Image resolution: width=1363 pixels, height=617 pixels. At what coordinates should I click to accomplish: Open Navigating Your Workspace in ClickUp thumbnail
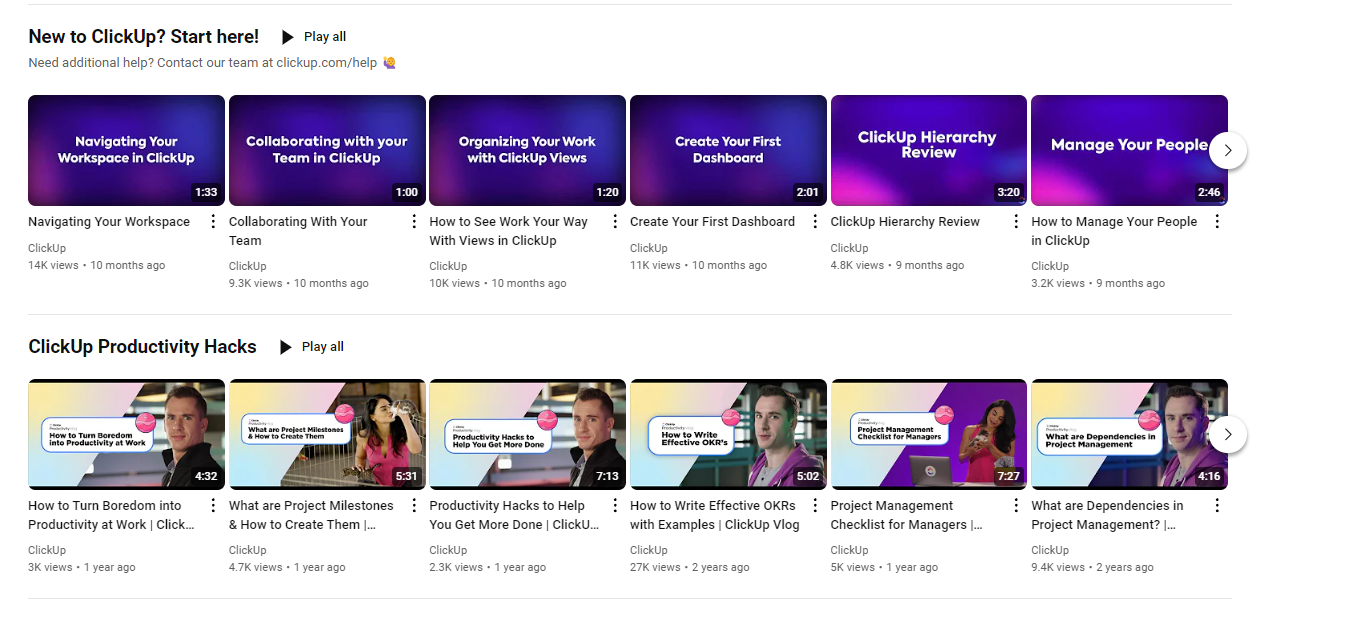[126, 150]
